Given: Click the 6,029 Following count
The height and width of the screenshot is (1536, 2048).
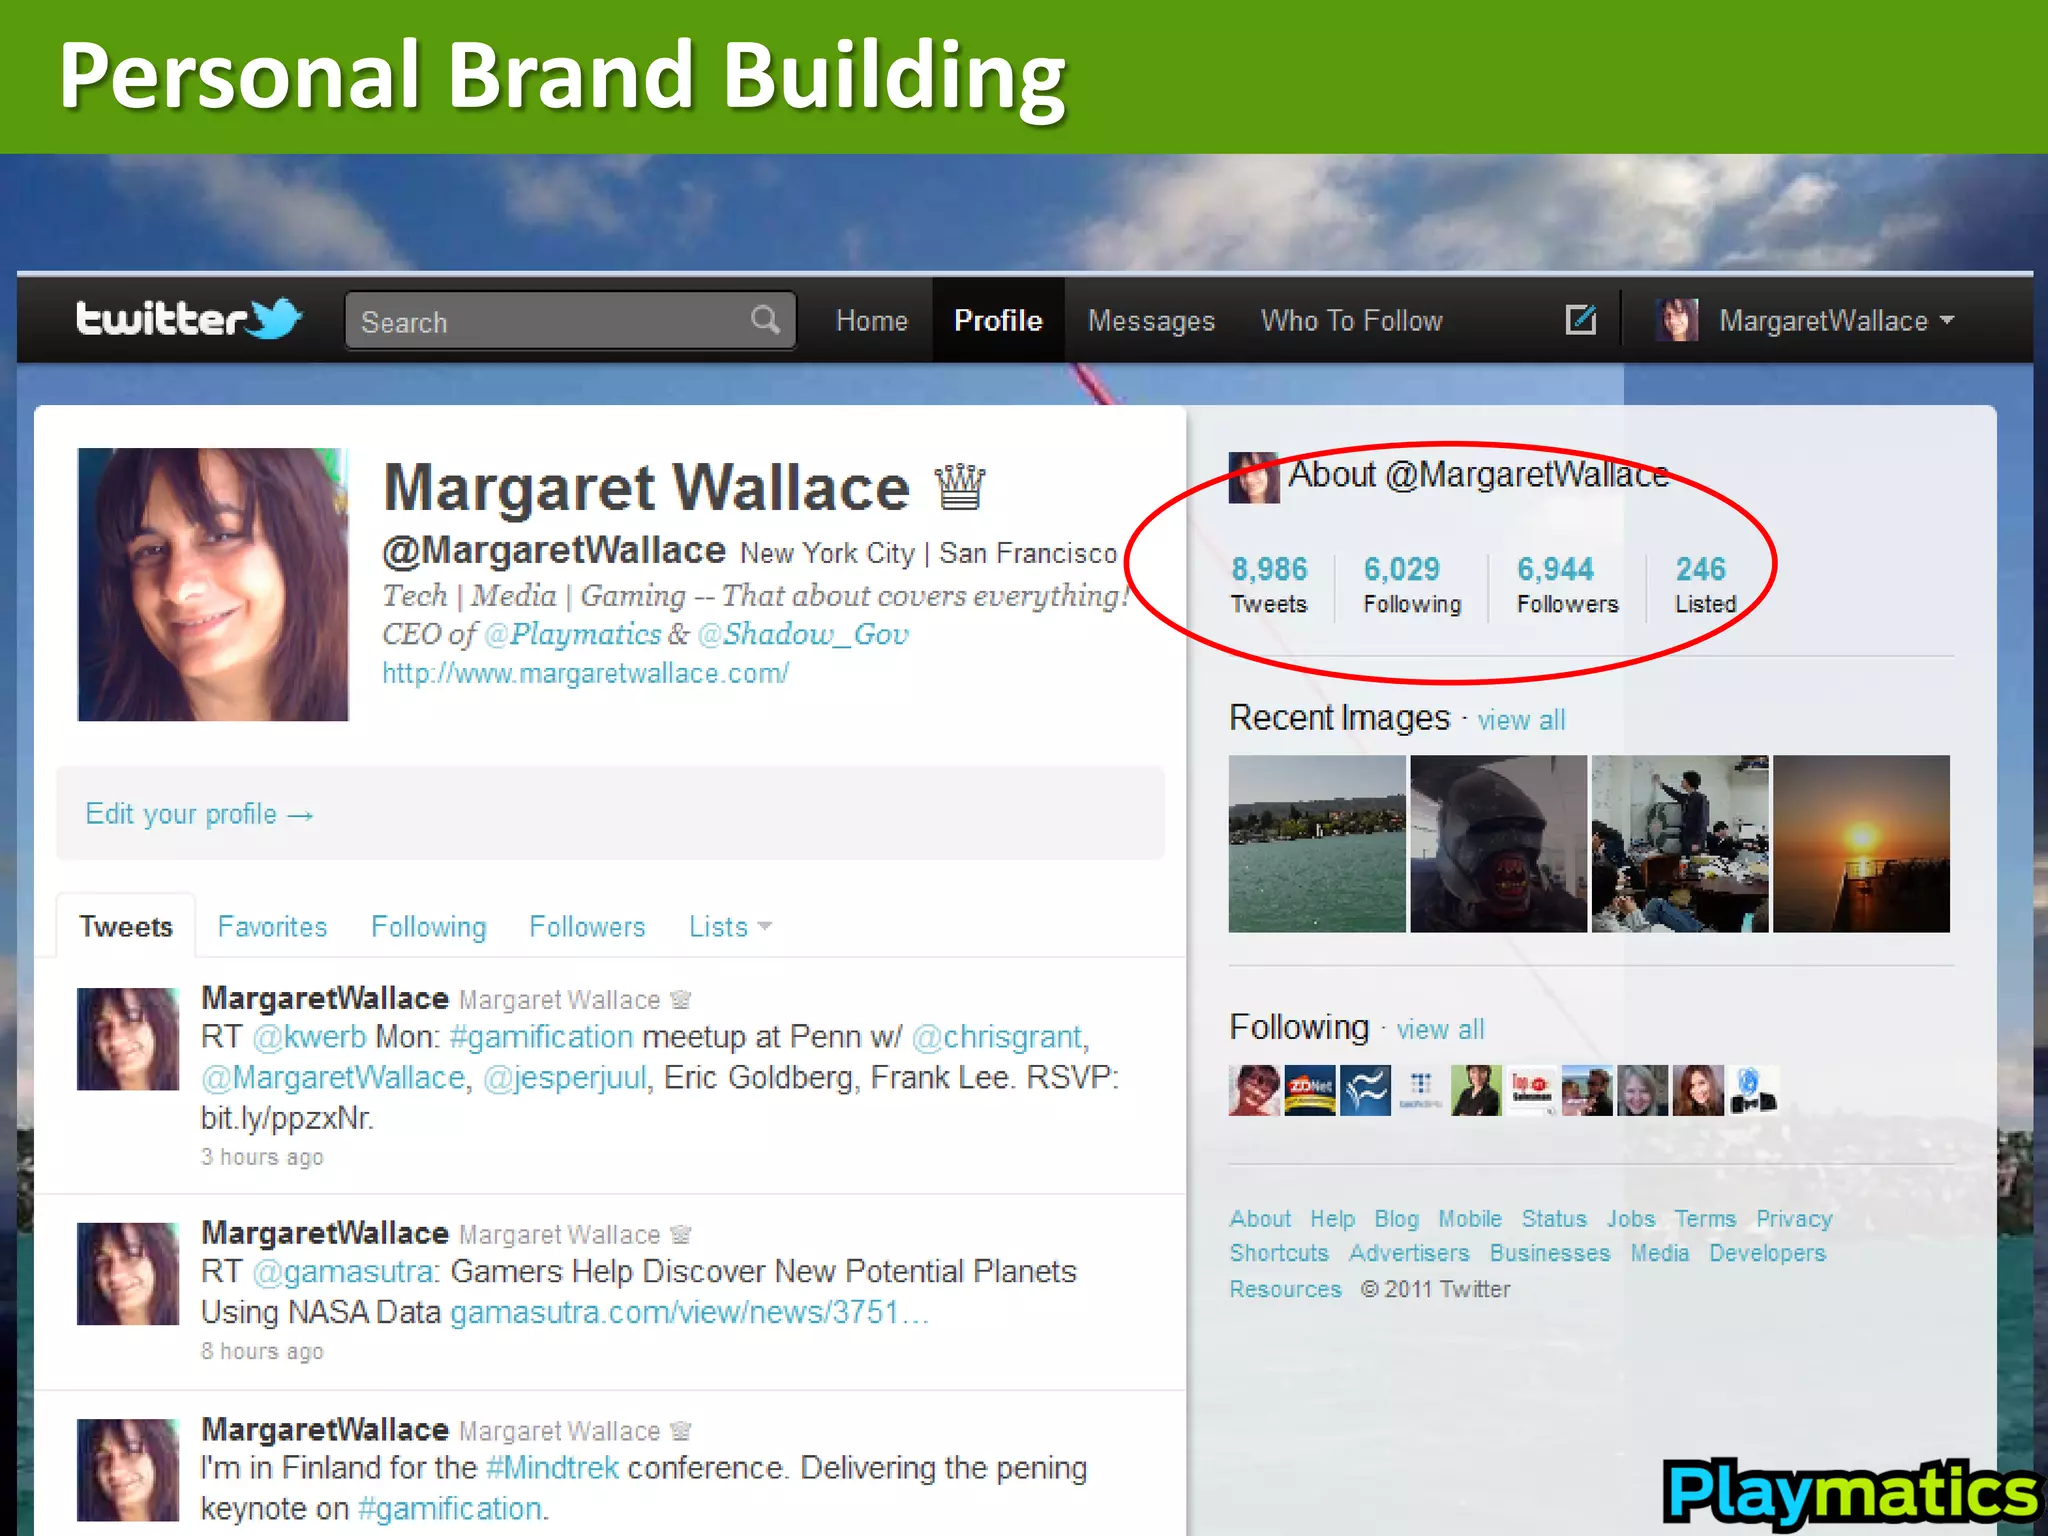Looking at the screenshot, I should click(x=1412, y=585).
